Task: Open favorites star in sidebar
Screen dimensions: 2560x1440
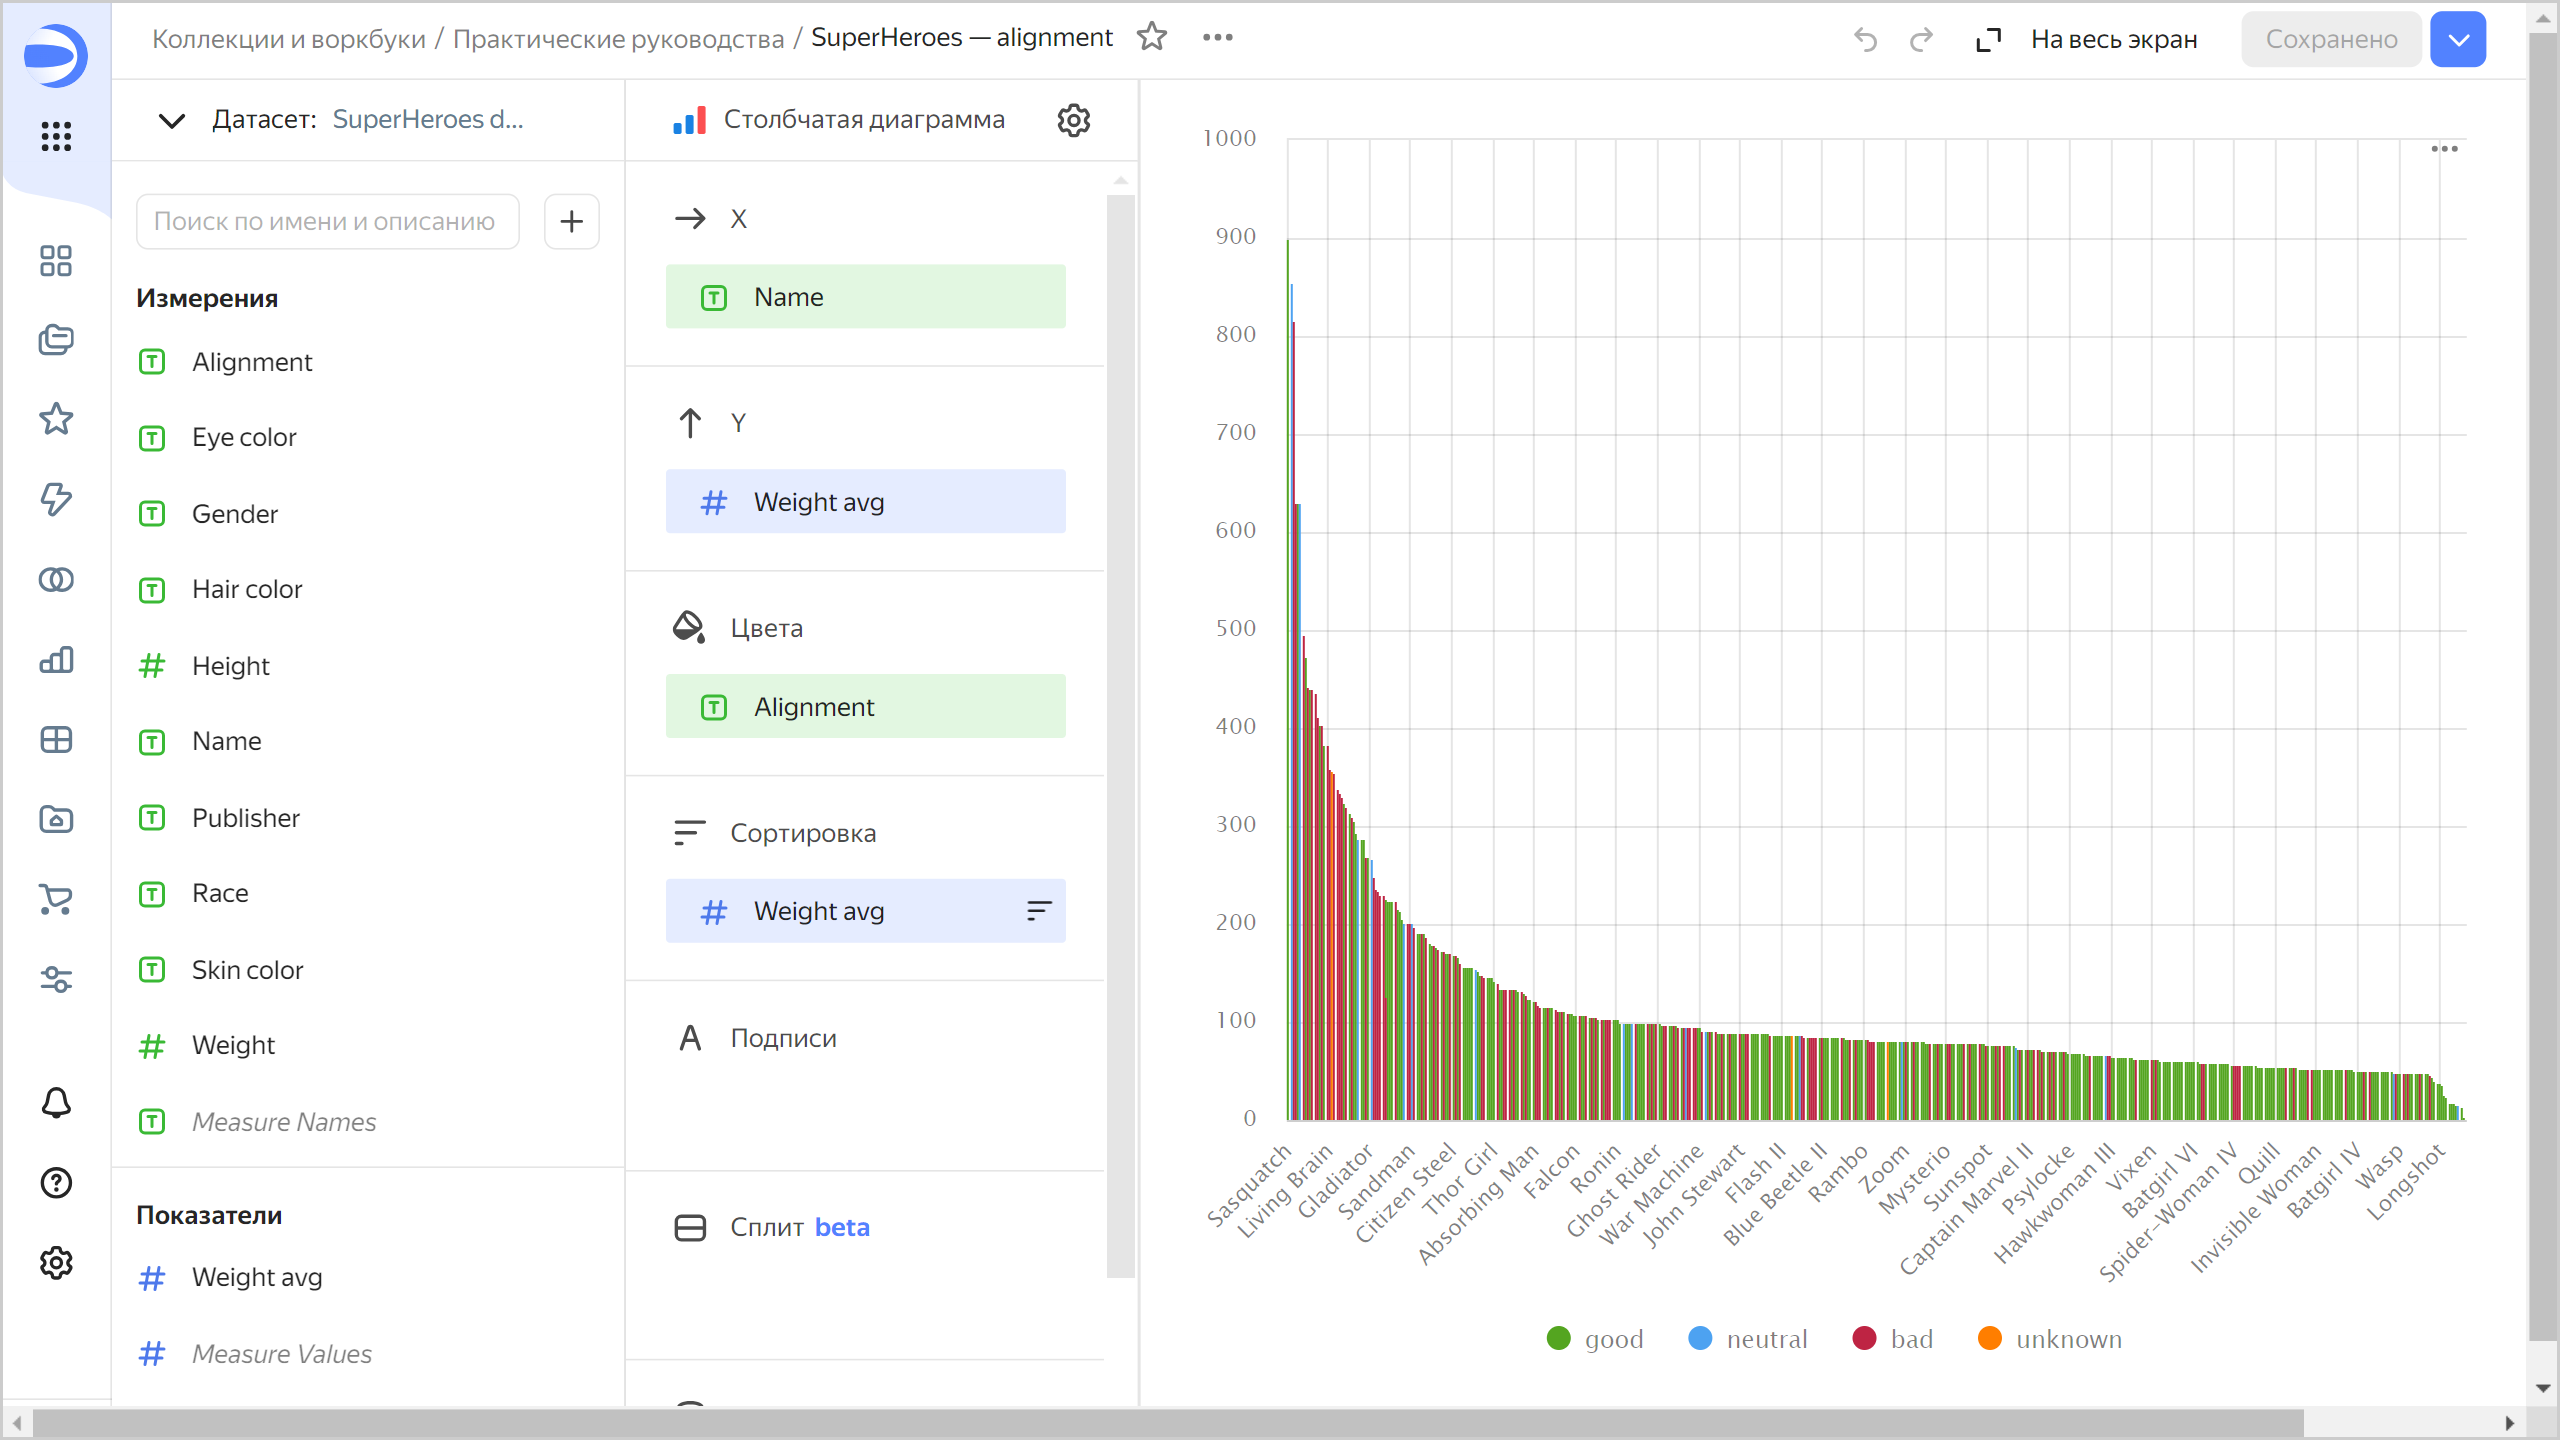Action: click(56, 419)
